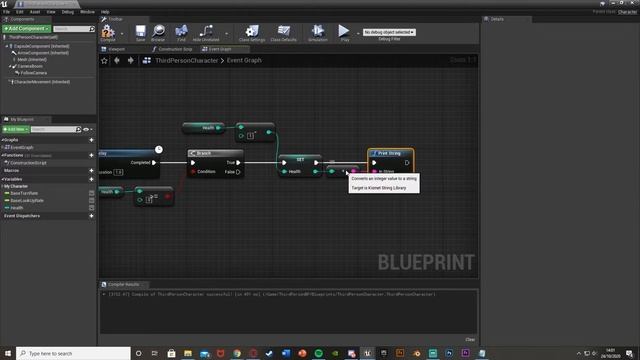Start Play with the Play icon
The width and height of the screenshot is (640, 360).
pyautogui.click(x=344, y=32)
